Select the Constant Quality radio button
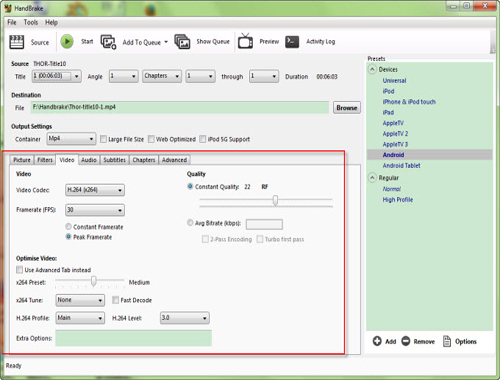This screenshot has height=380, width=500. coord(190,186)
